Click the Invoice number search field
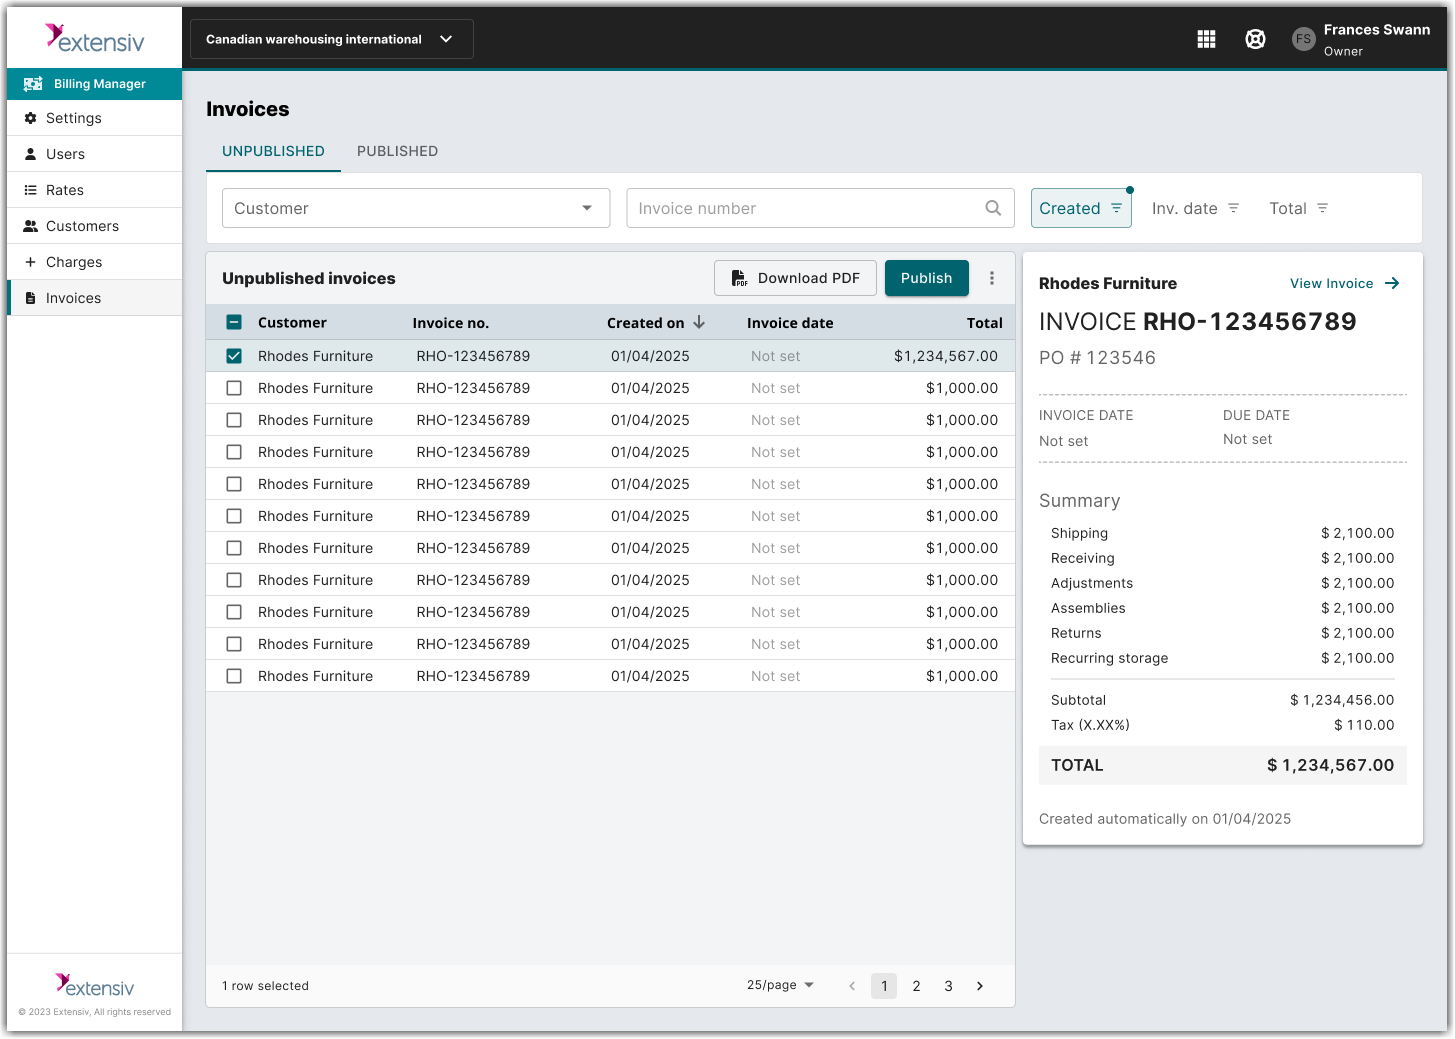 (x=820, y=208)
